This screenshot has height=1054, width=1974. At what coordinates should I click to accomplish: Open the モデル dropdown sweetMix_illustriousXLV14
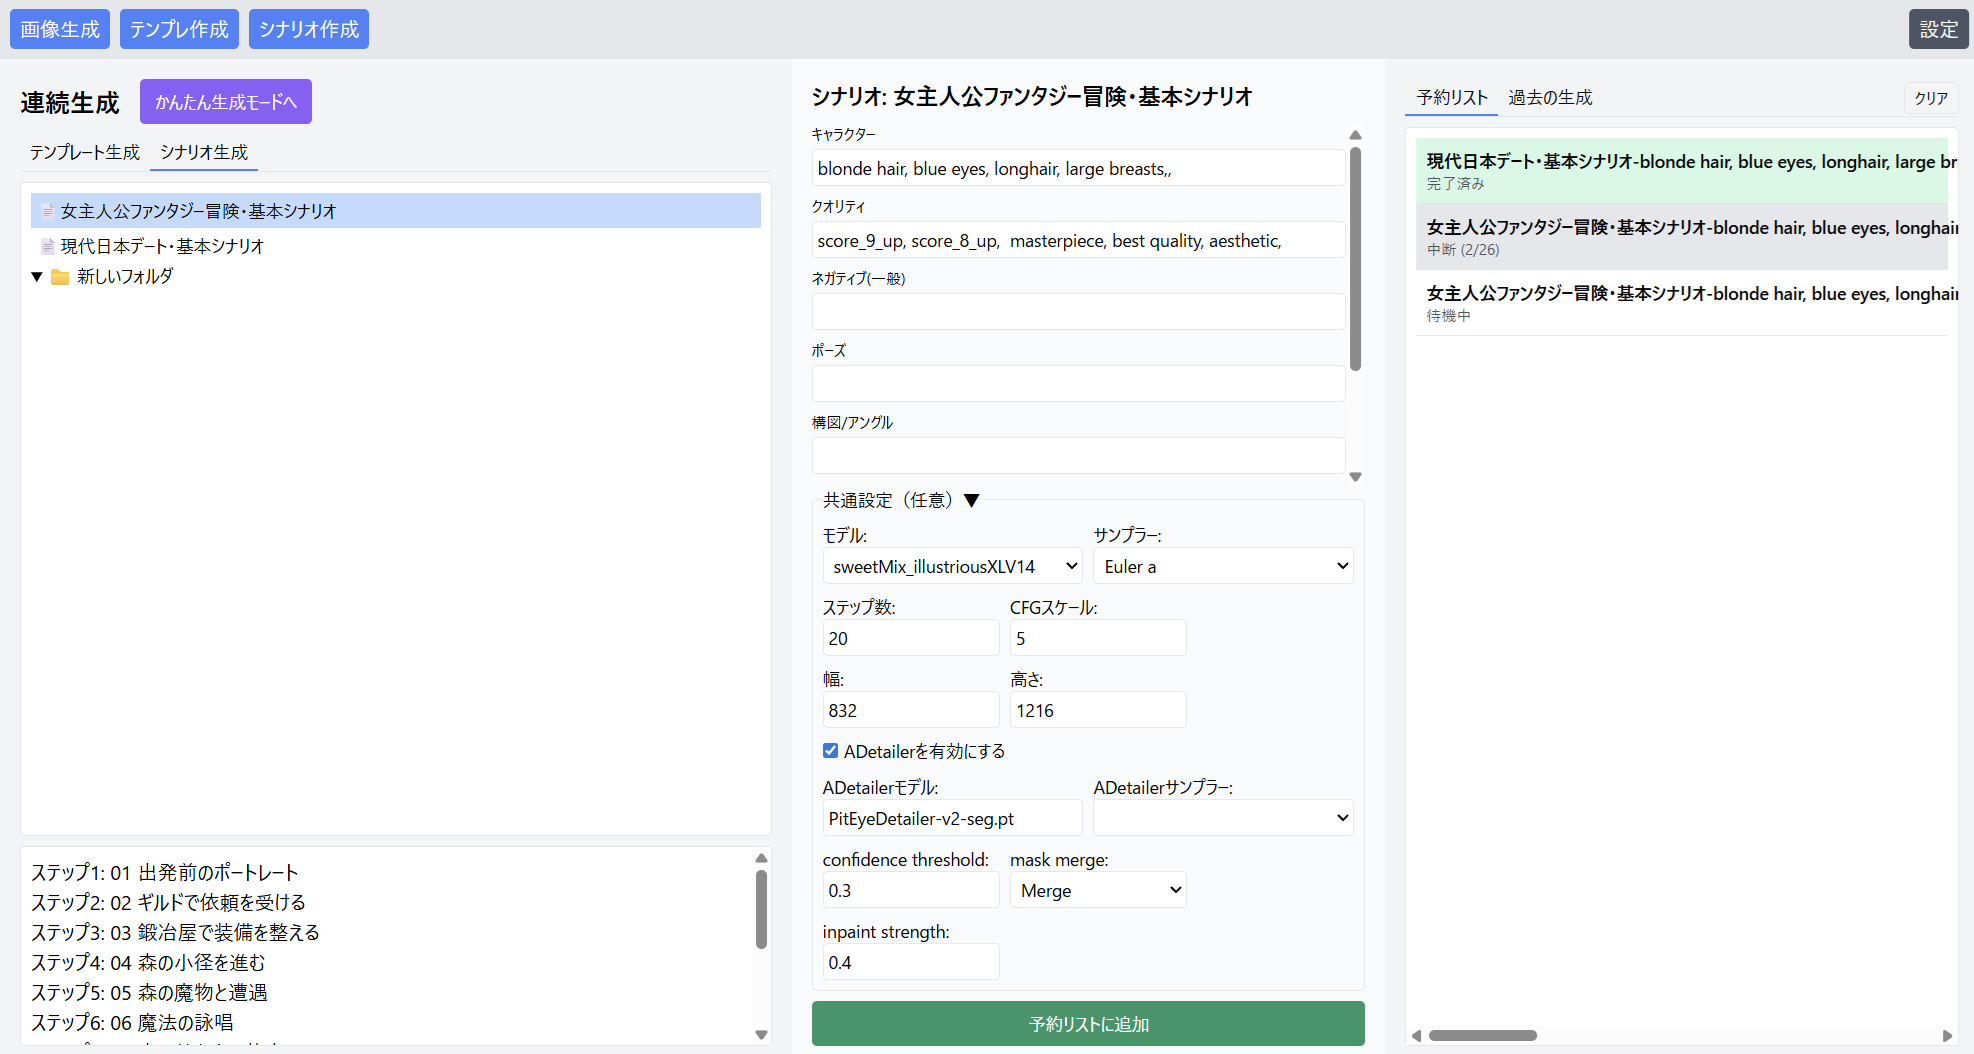(x=952, y=566)
